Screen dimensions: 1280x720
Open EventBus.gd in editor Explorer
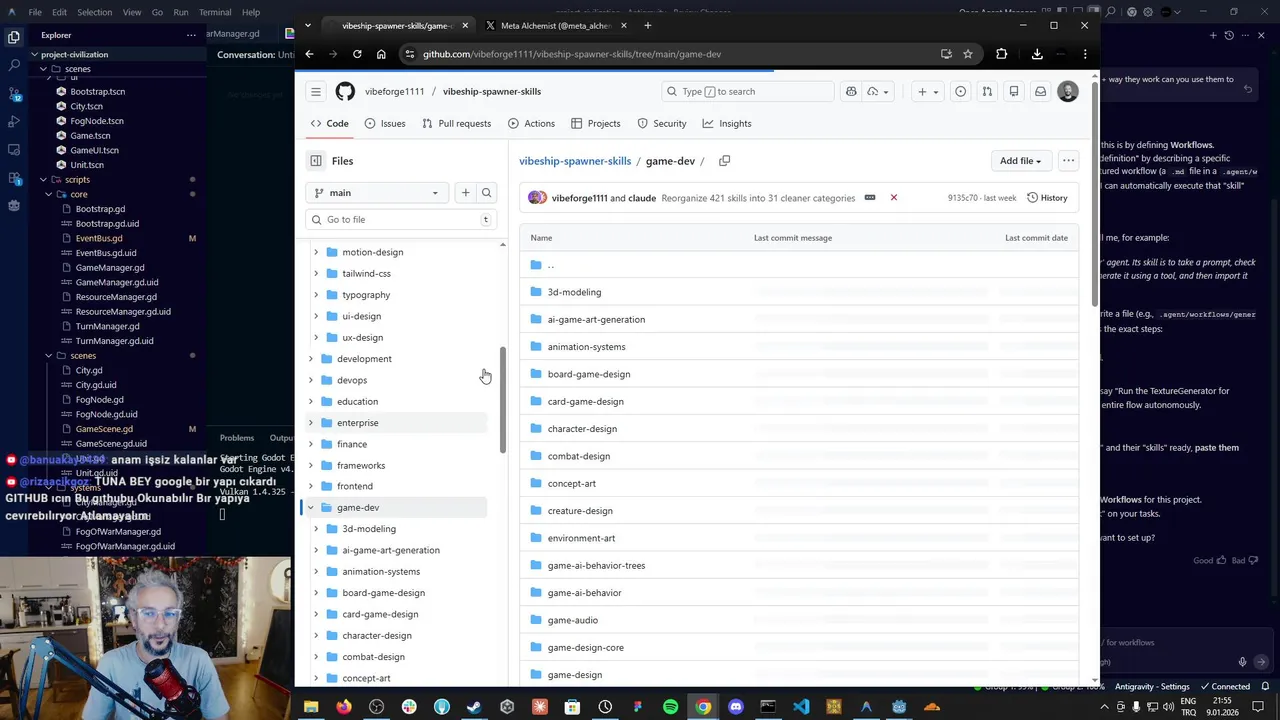[x=99, y=239]
